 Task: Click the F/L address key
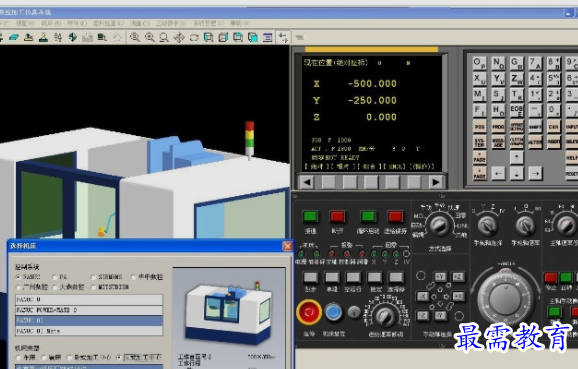click(479, 110)
